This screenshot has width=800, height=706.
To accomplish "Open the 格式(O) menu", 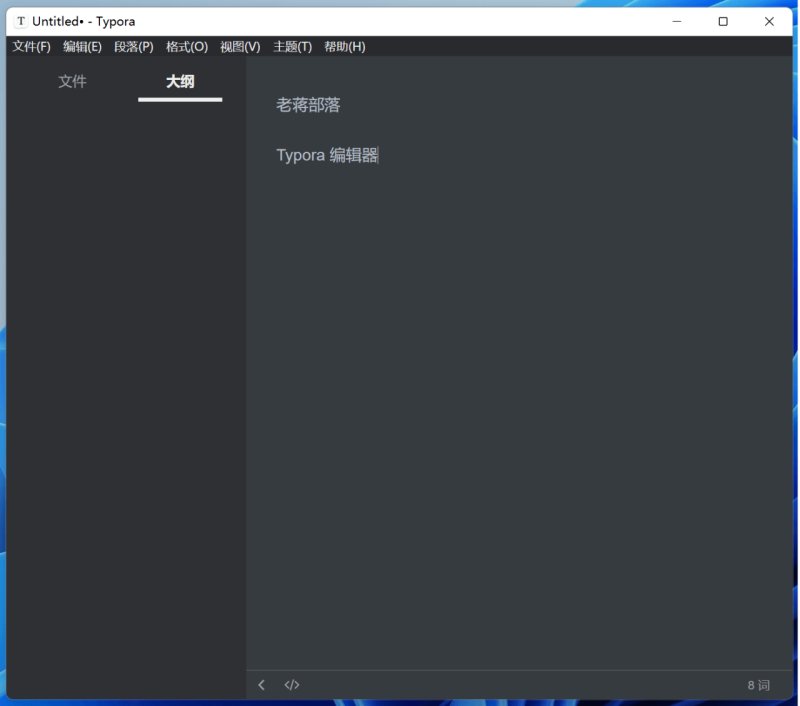I will tap(187, 47).
